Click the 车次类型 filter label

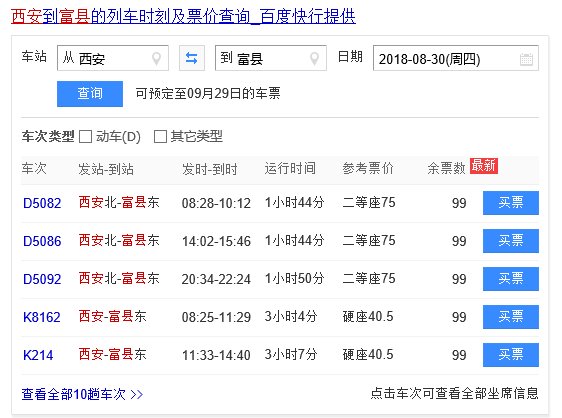(x=48, y=136)
